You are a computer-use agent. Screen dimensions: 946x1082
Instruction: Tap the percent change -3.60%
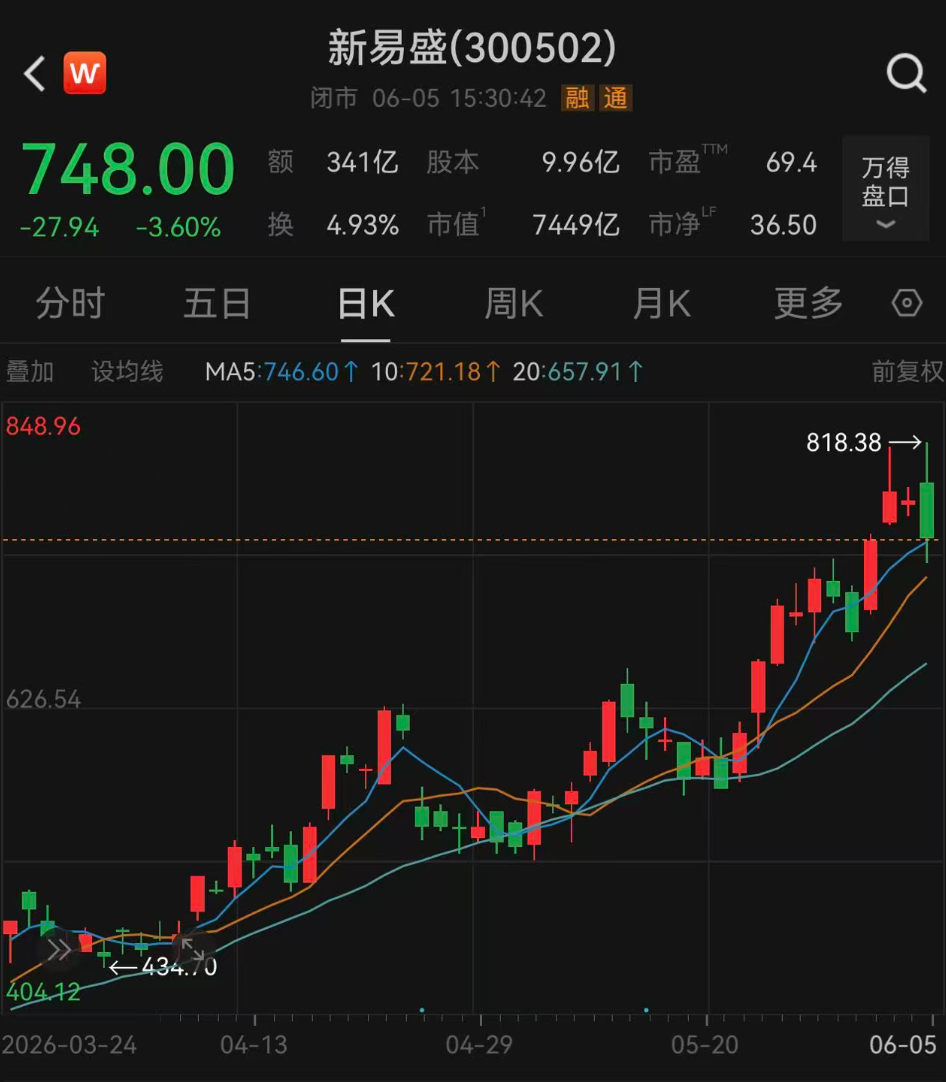178,228
